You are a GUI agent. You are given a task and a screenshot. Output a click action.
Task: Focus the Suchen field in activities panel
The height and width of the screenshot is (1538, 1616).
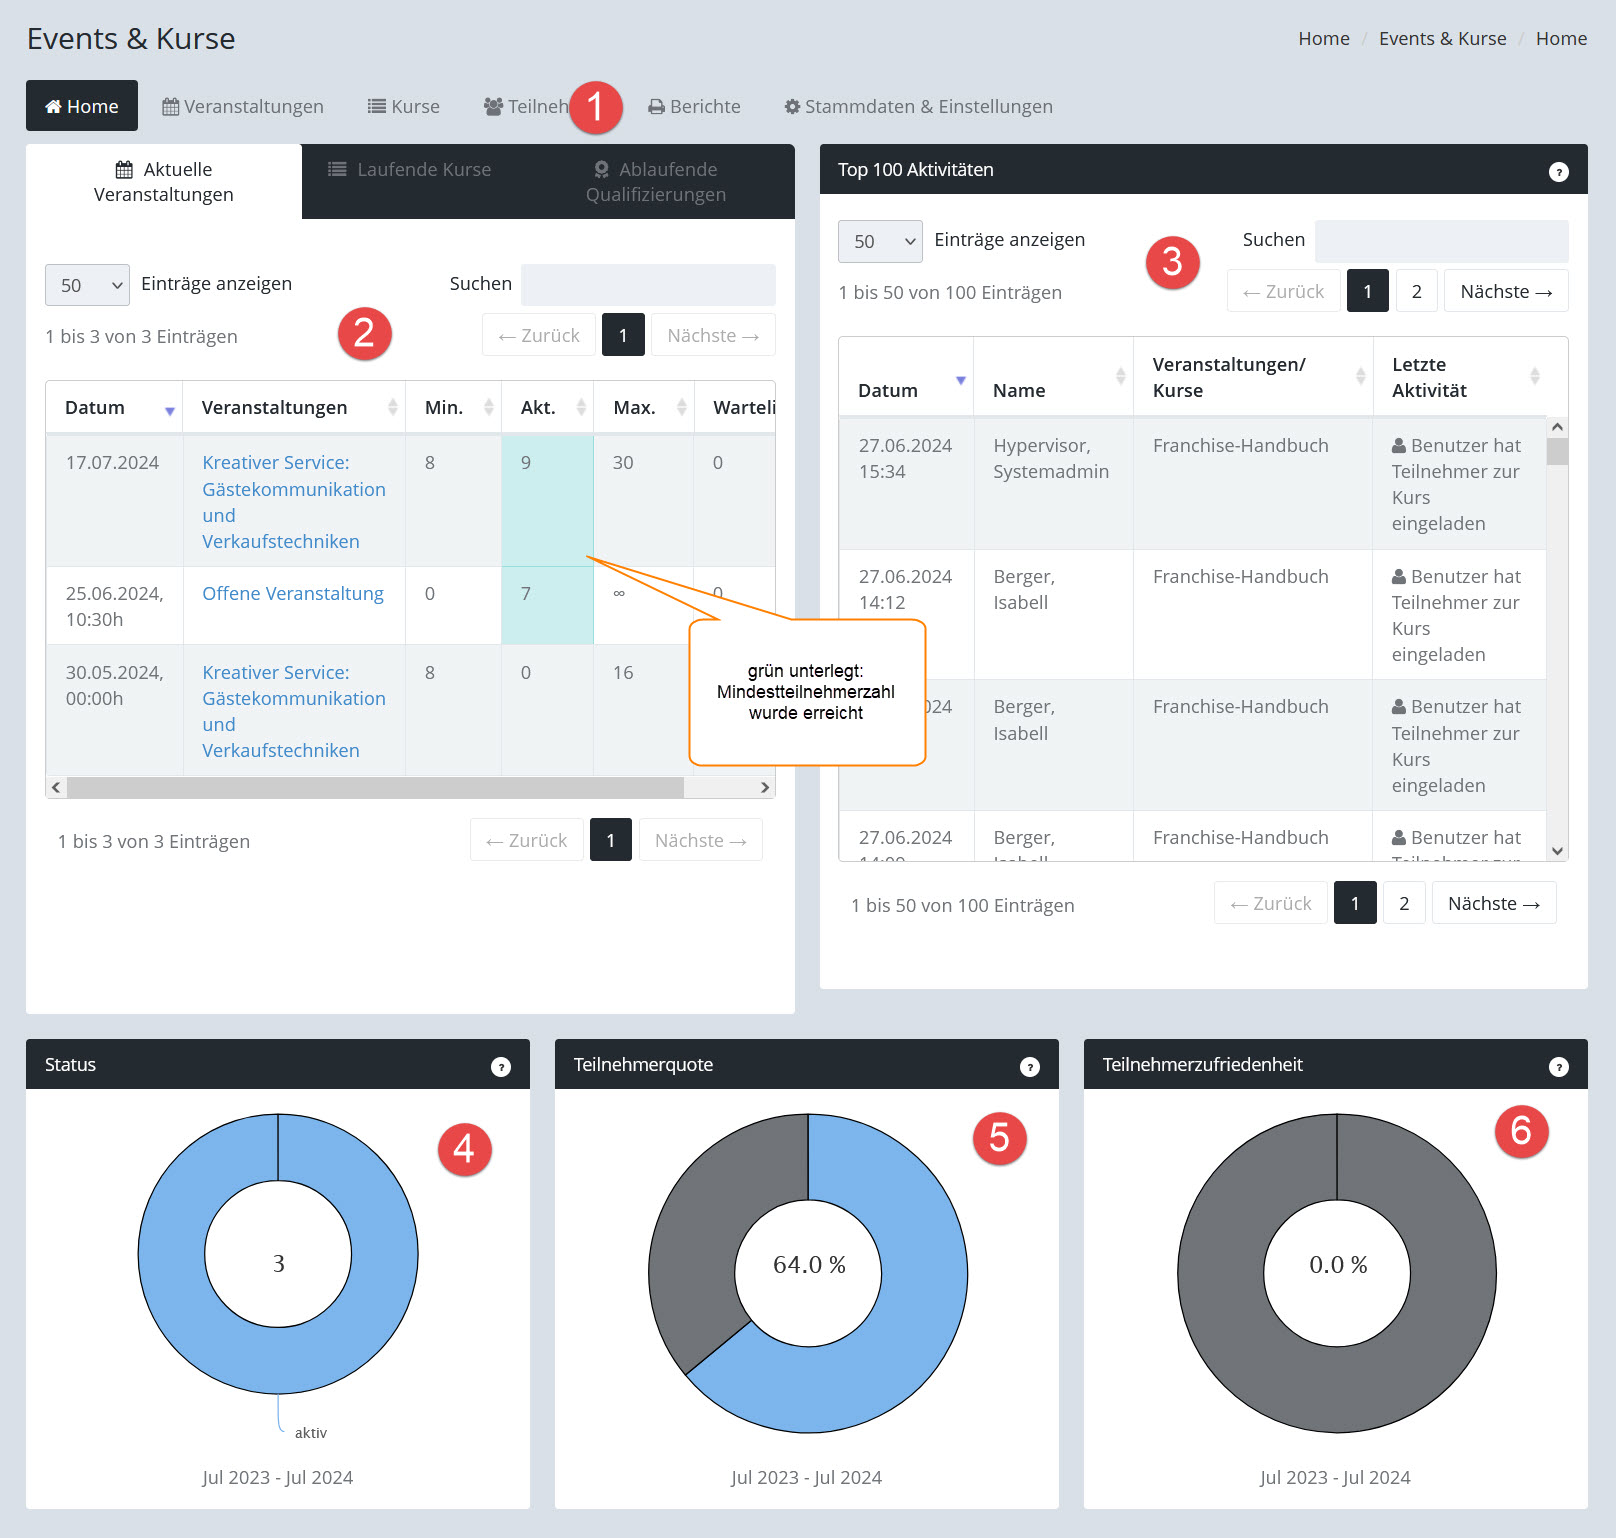tap(1440, 241)
